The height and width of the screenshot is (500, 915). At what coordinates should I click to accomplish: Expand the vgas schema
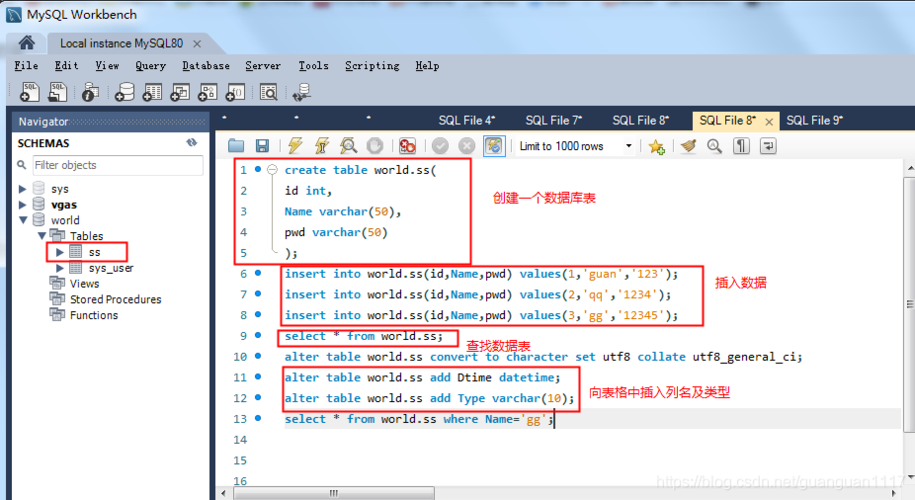(22, 205)
